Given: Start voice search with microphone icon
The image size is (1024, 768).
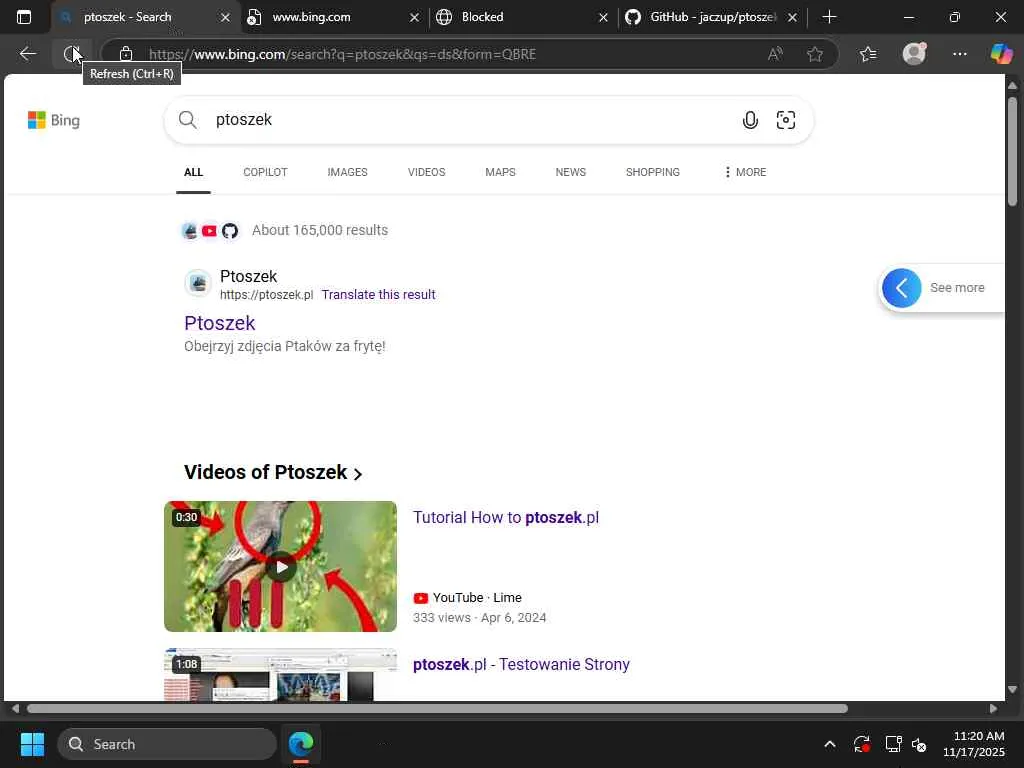Looking at the screenshot, I should click(750, 120).
